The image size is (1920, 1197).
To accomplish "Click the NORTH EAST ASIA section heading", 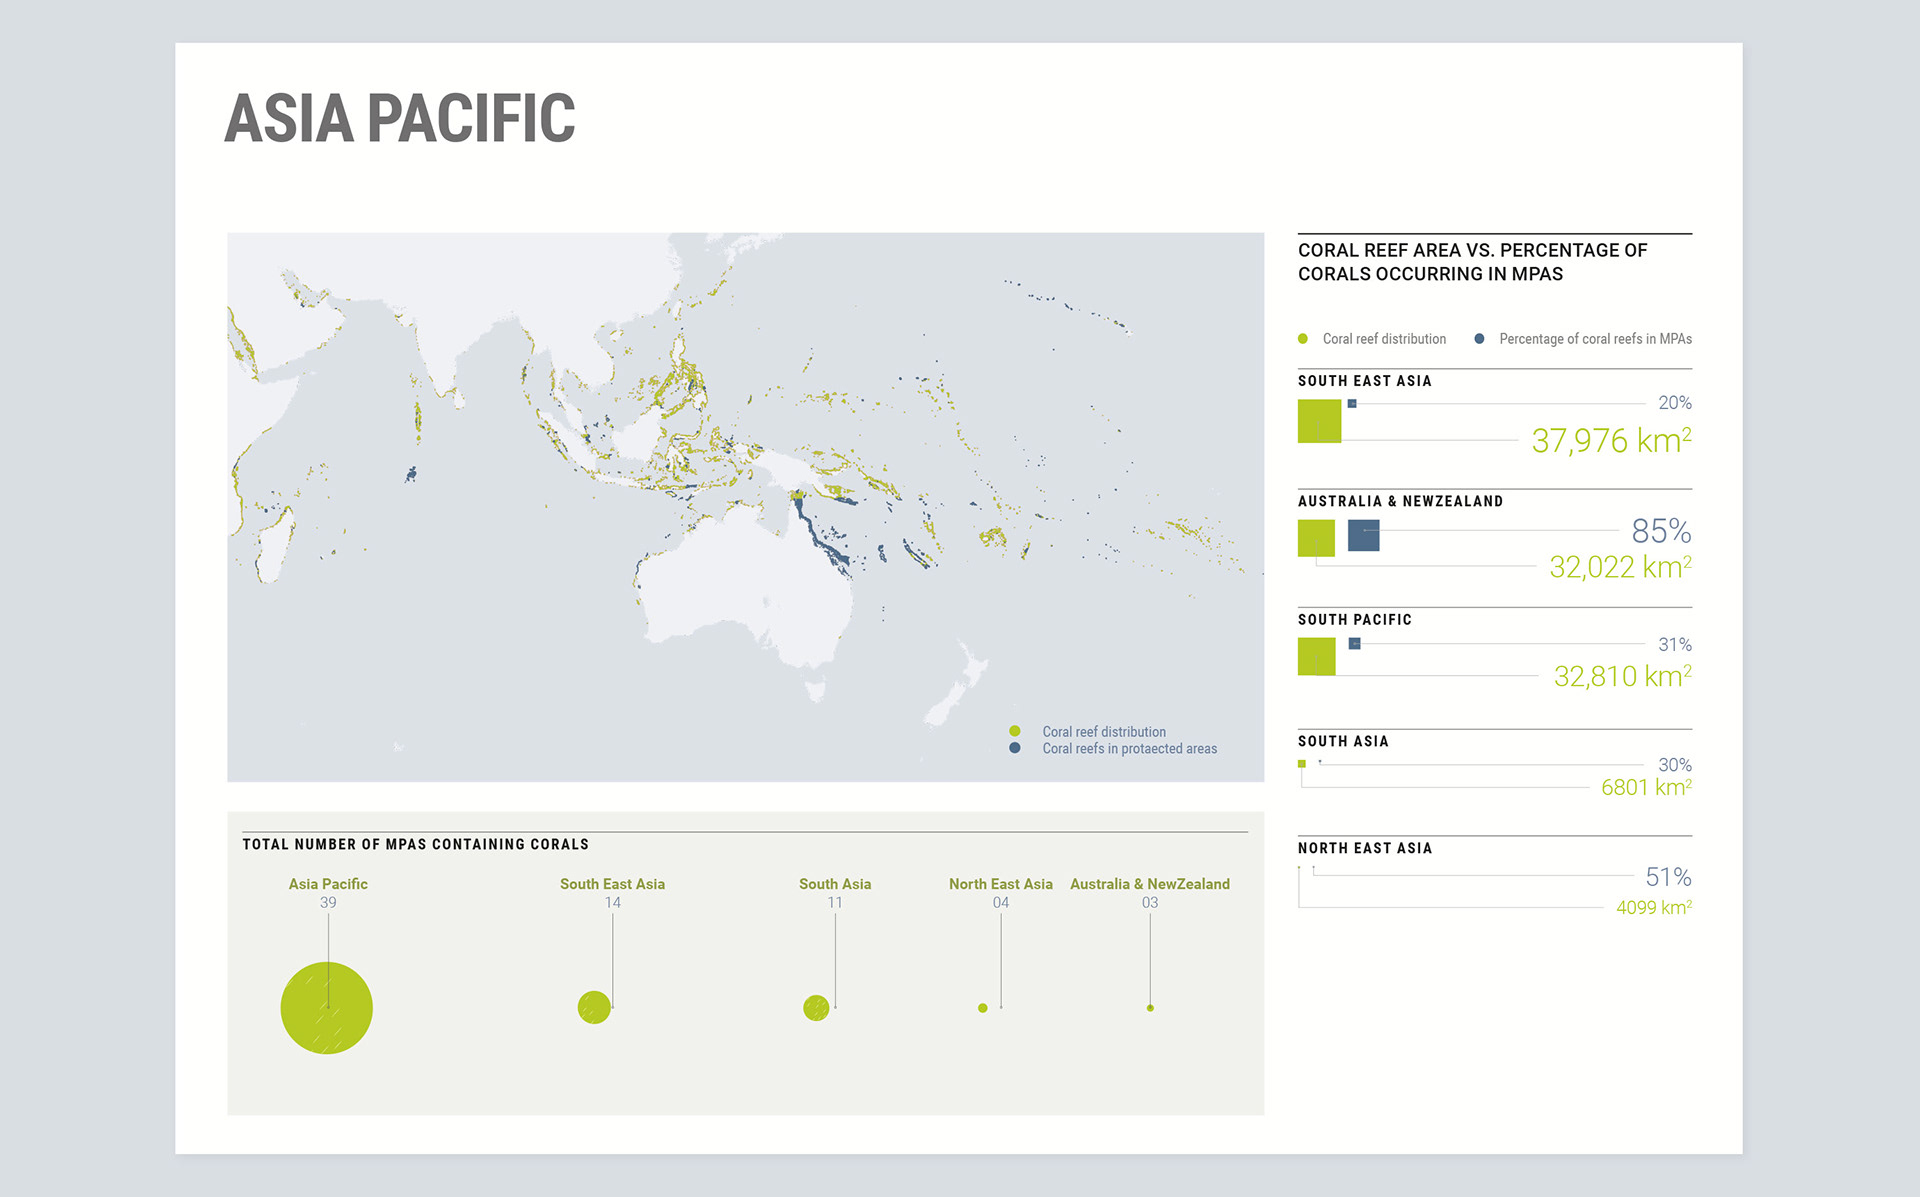I will [1364, 848].
